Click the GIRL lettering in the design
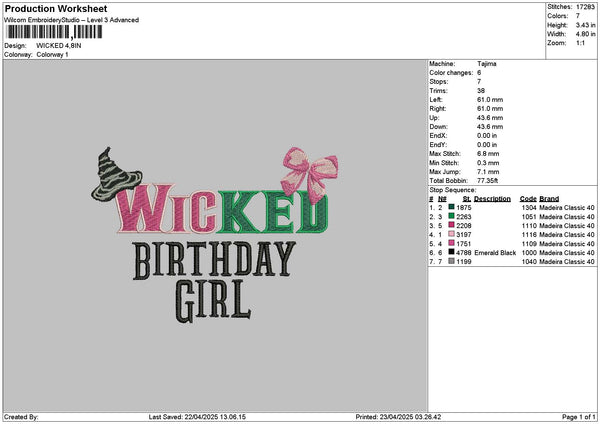Viewport: 600px width, 424px height. tap(214, 301)
